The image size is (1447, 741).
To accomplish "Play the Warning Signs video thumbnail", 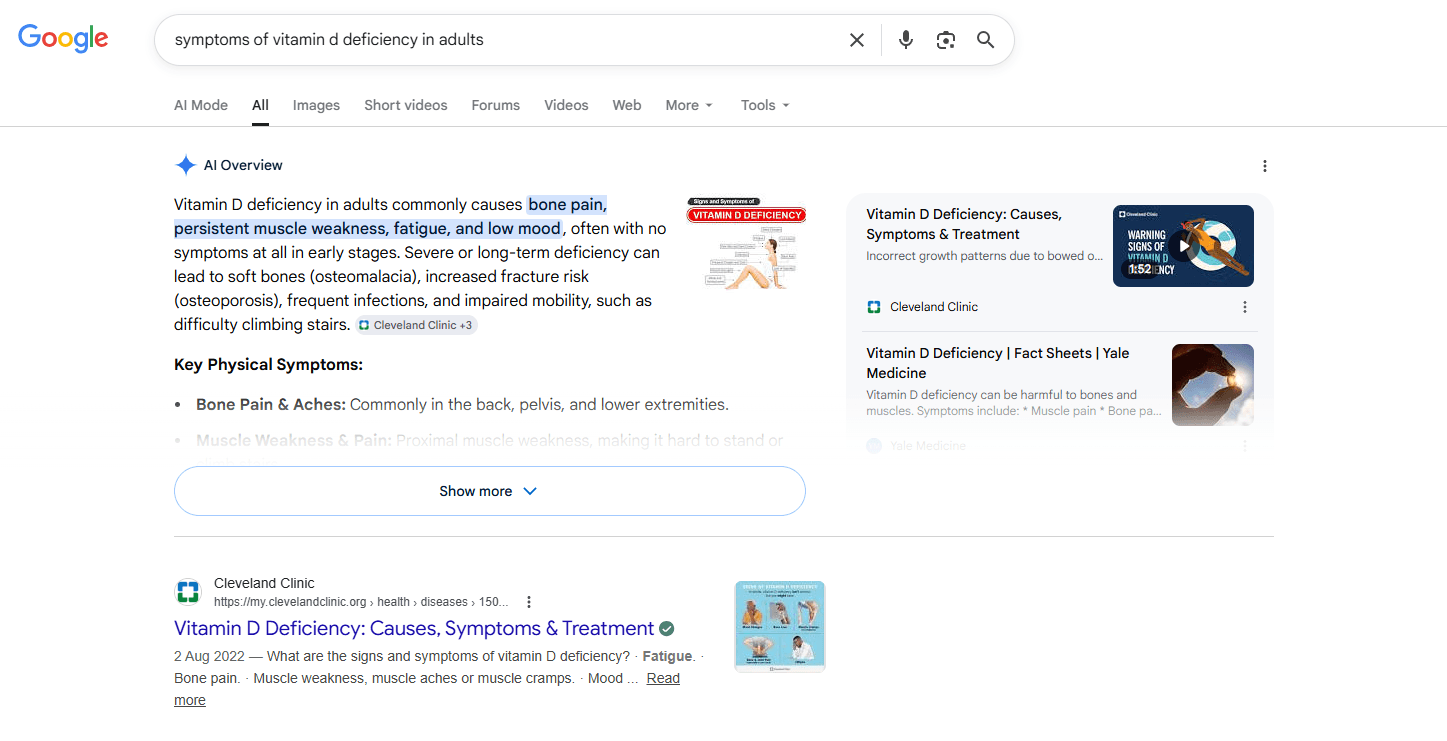I will tap(1183, 246).
